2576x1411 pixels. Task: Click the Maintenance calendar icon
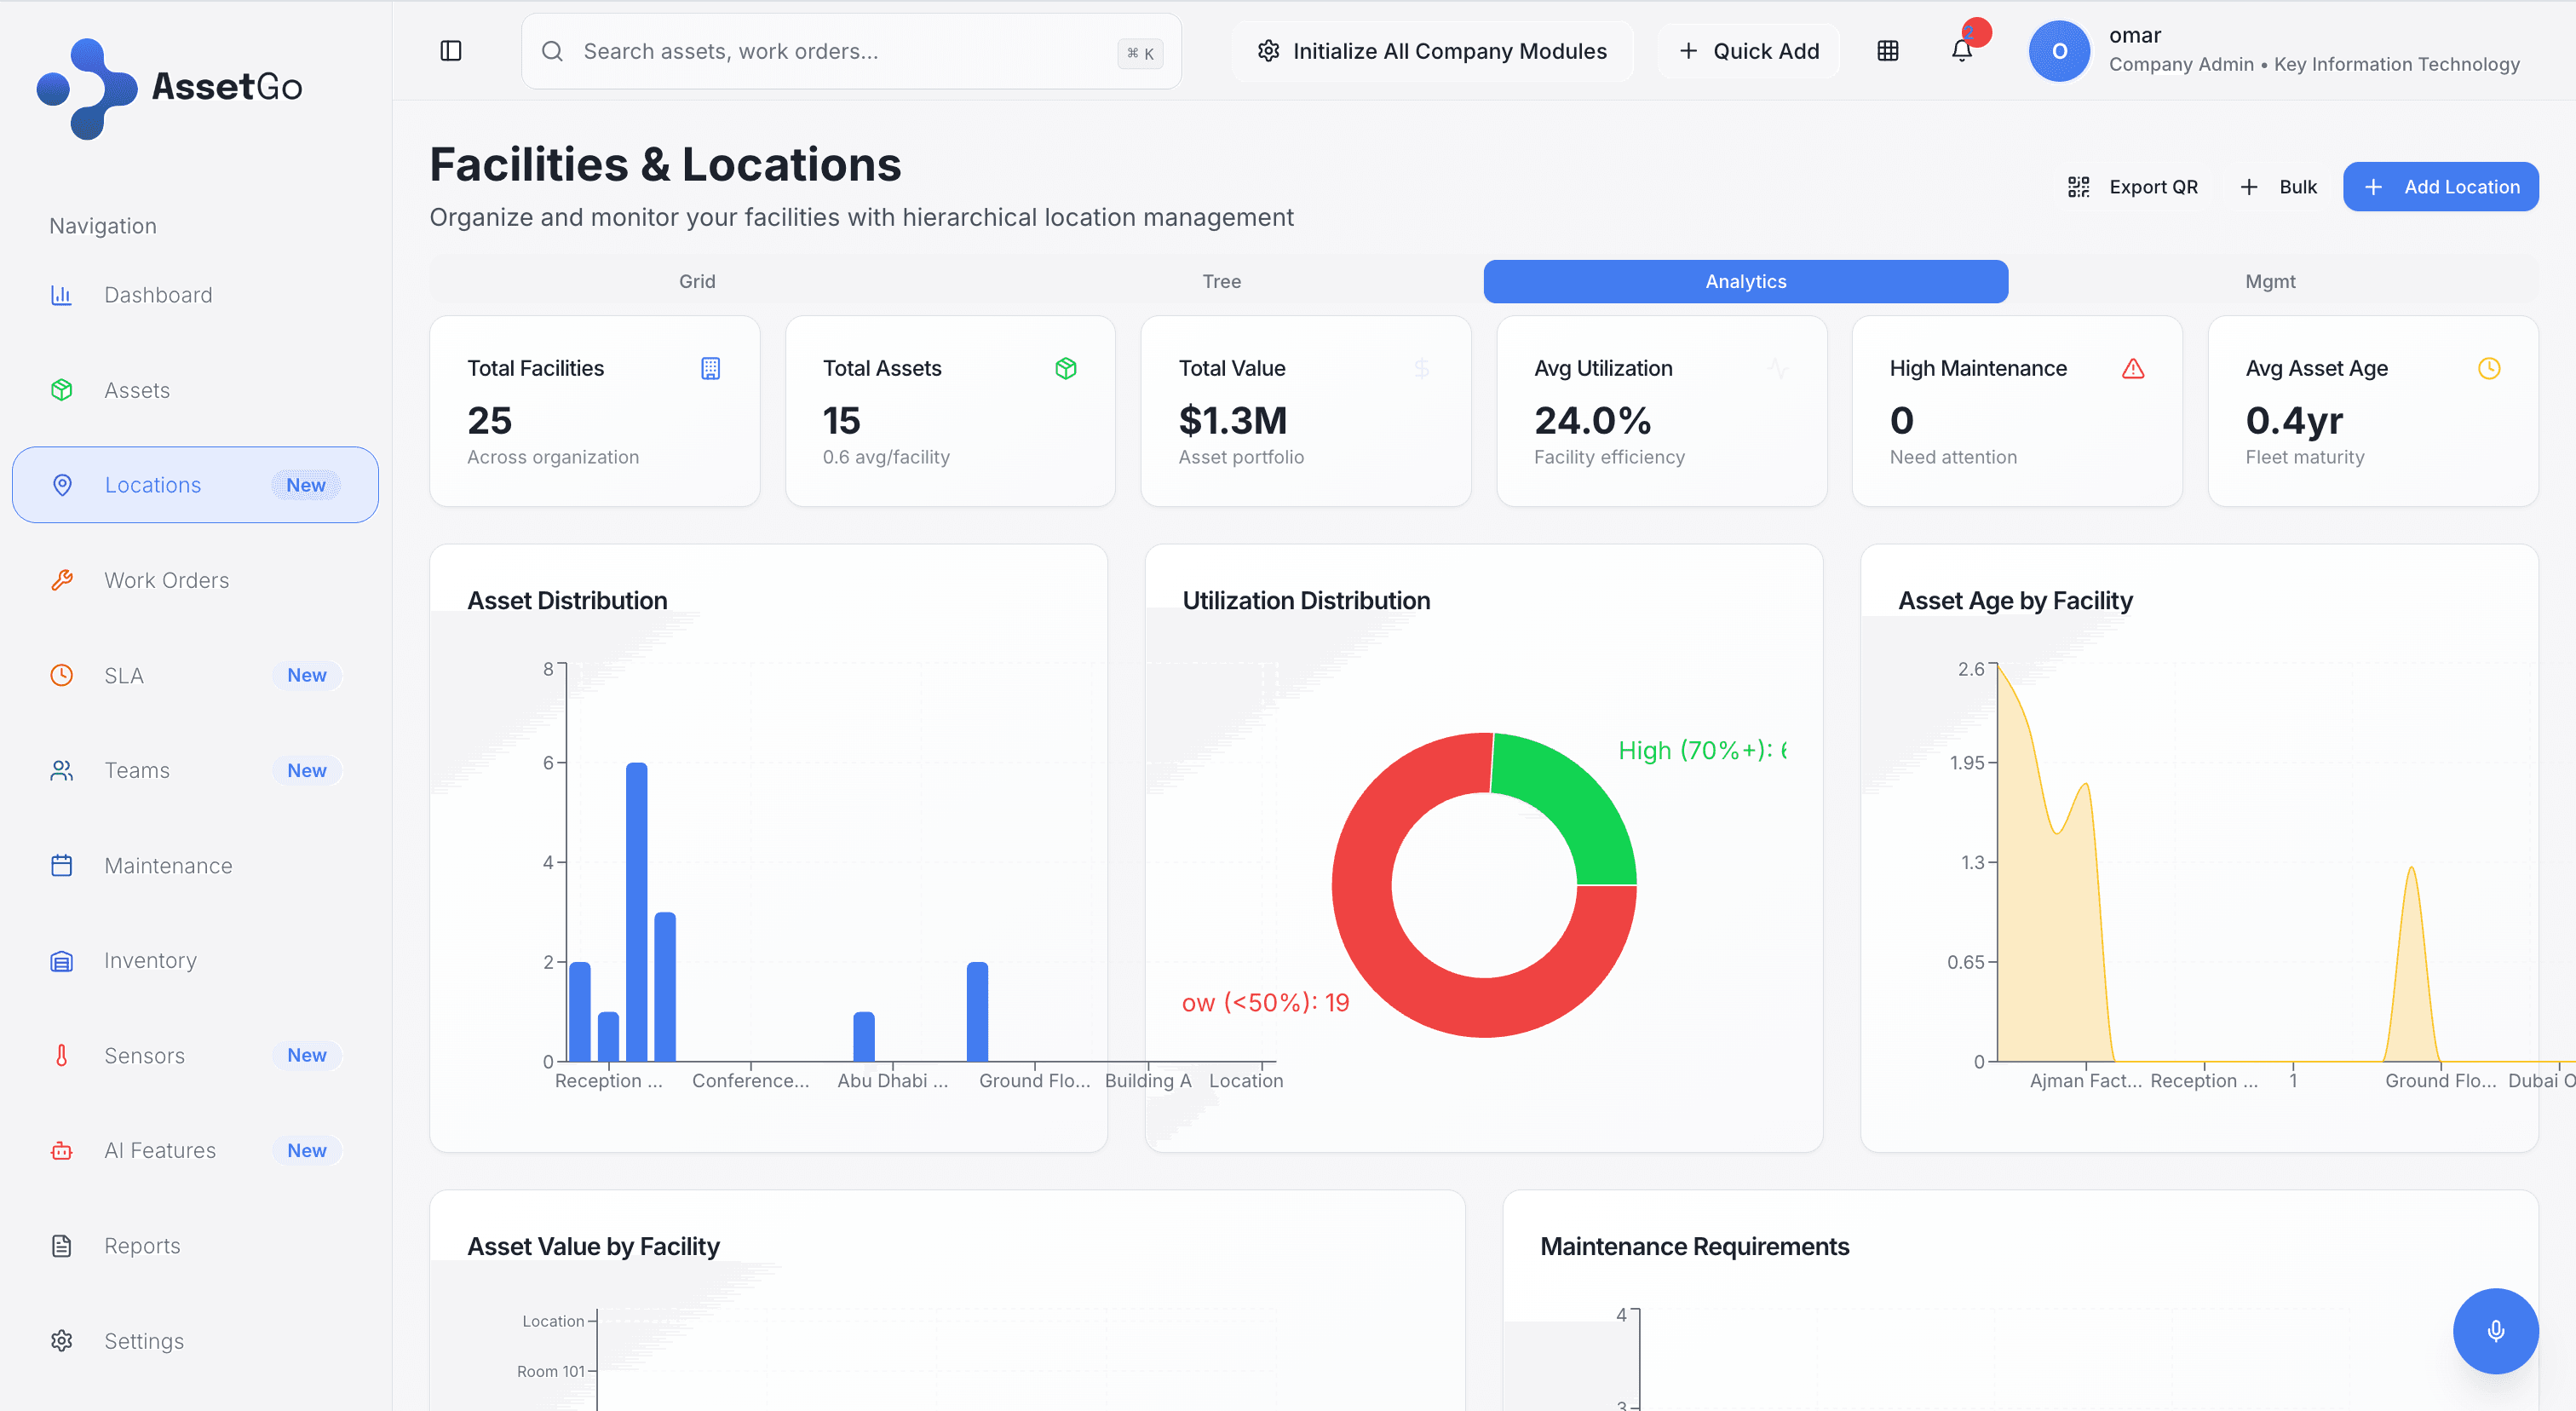pyautogui.click(x=62, y=865)
